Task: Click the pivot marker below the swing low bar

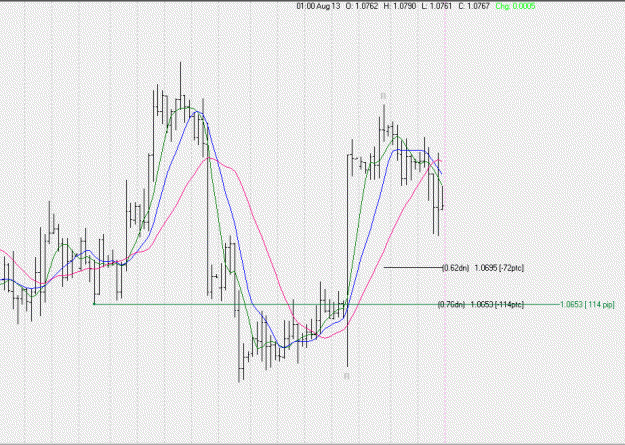Action: click(x=347, y=376)
